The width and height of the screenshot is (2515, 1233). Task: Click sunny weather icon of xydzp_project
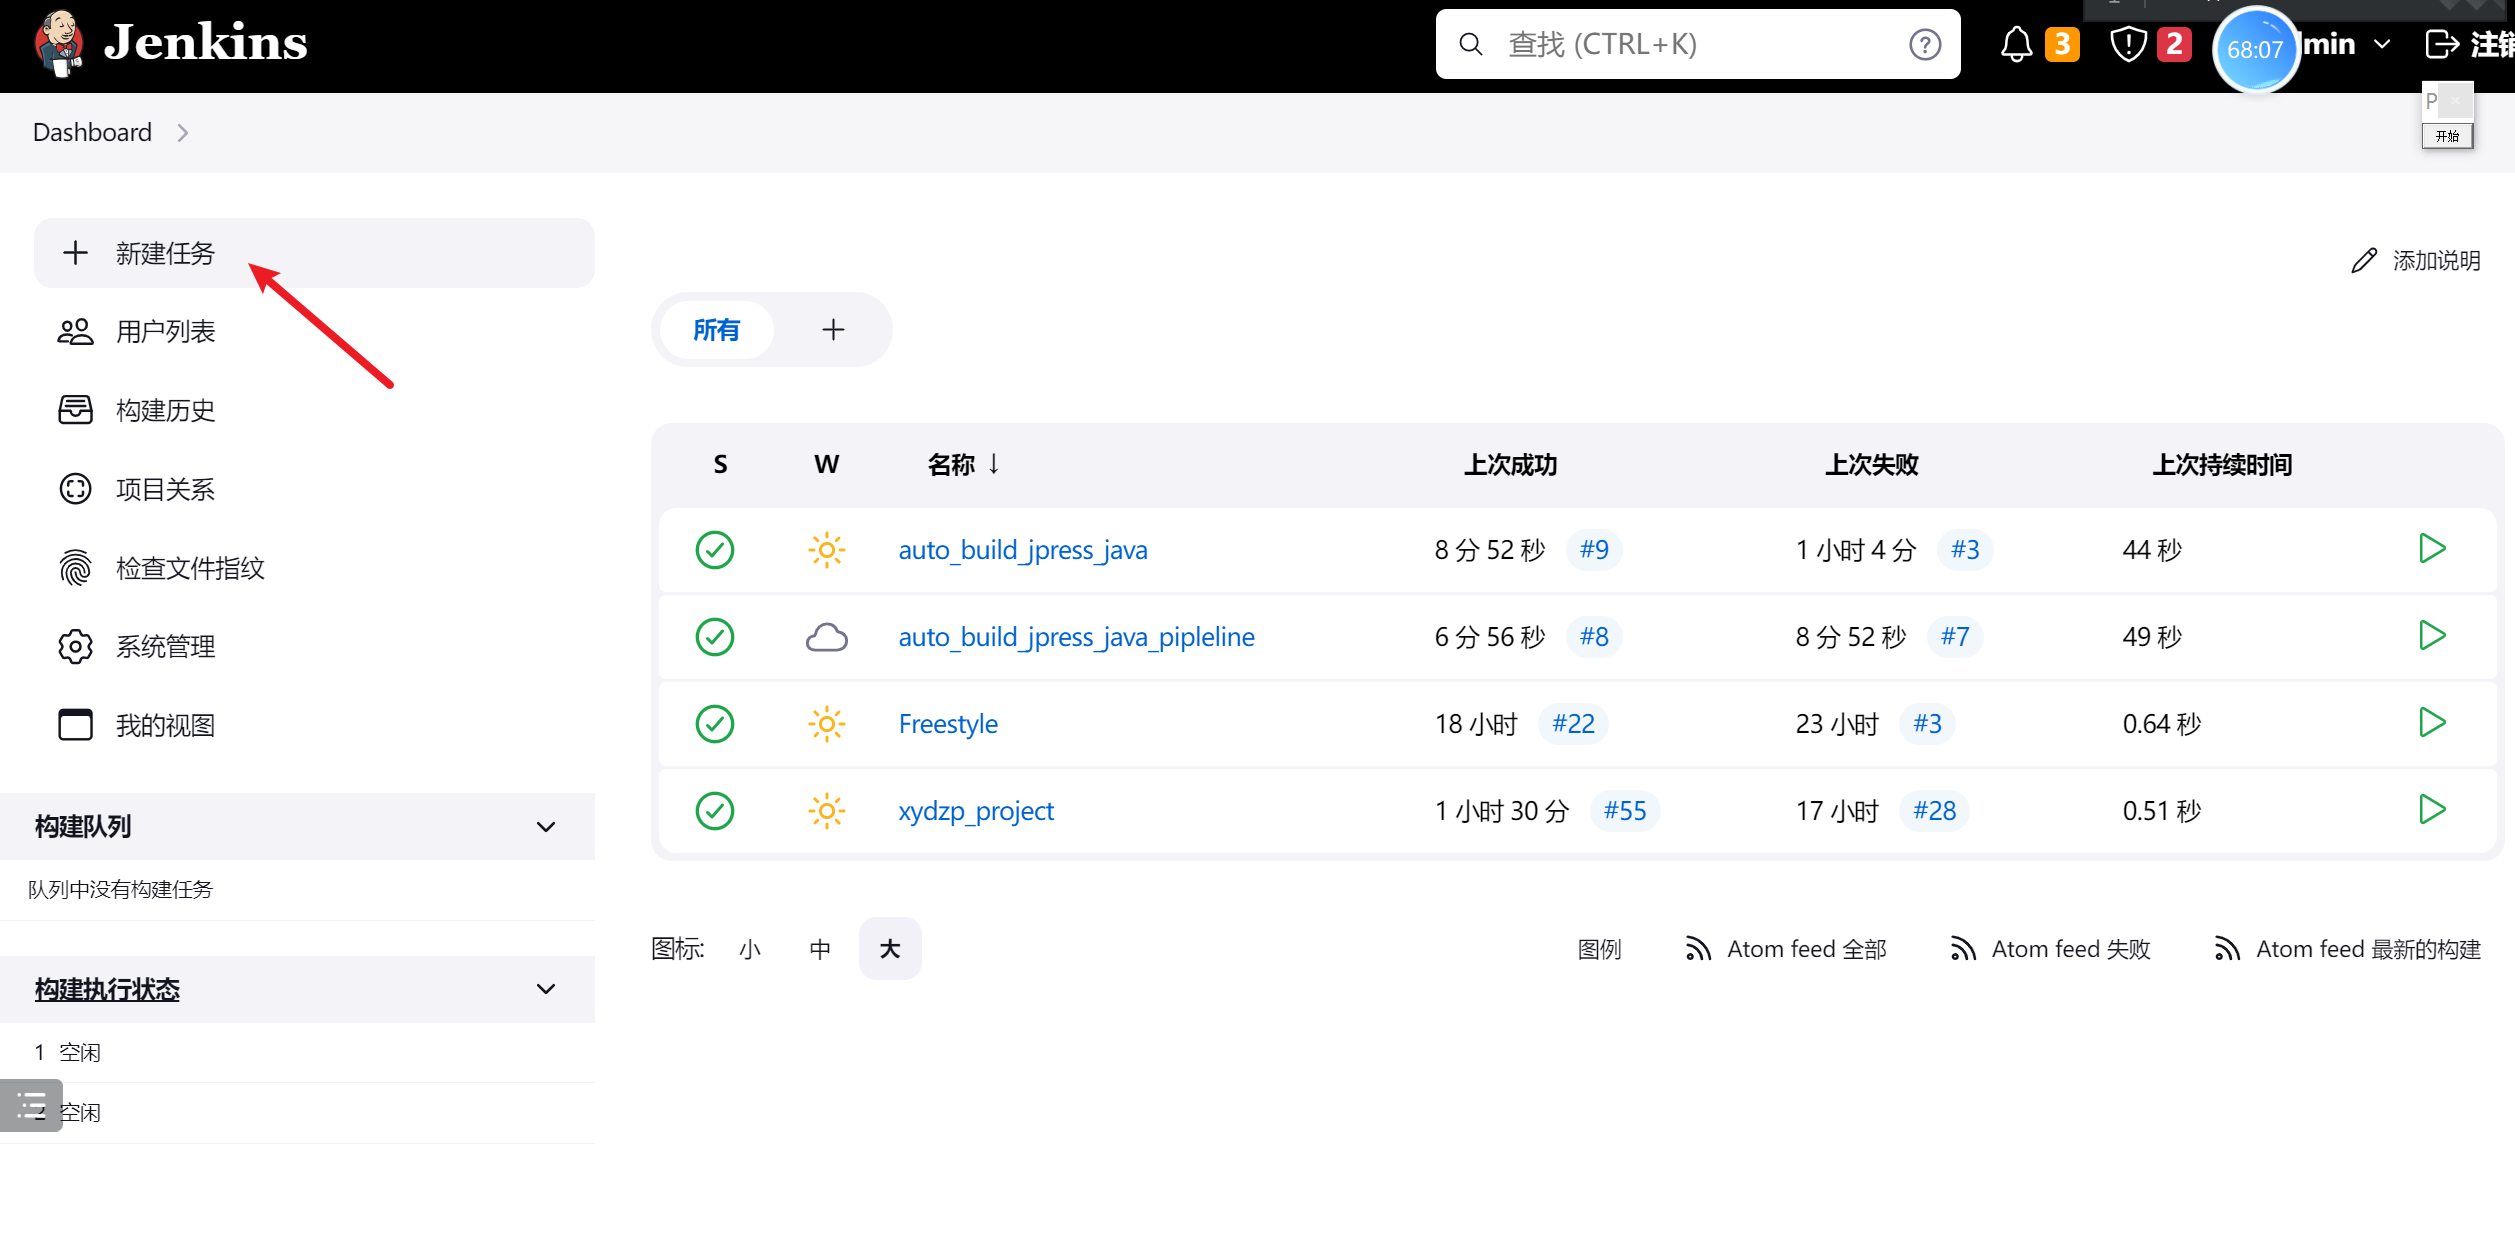point(827,811)
